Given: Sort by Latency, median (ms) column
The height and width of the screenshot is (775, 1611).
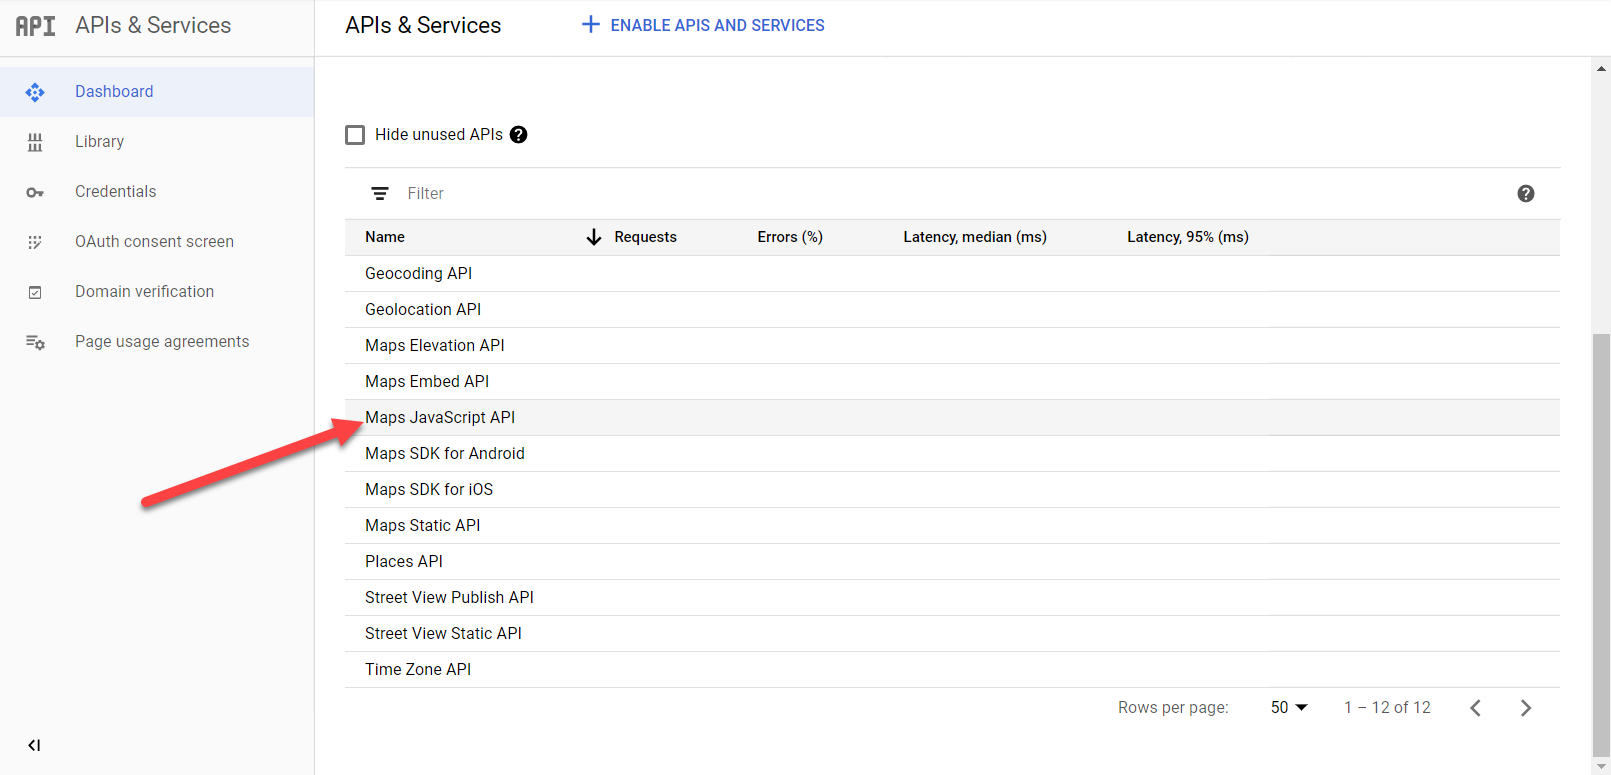Looking at the screenshot, I should pos(975,237).
